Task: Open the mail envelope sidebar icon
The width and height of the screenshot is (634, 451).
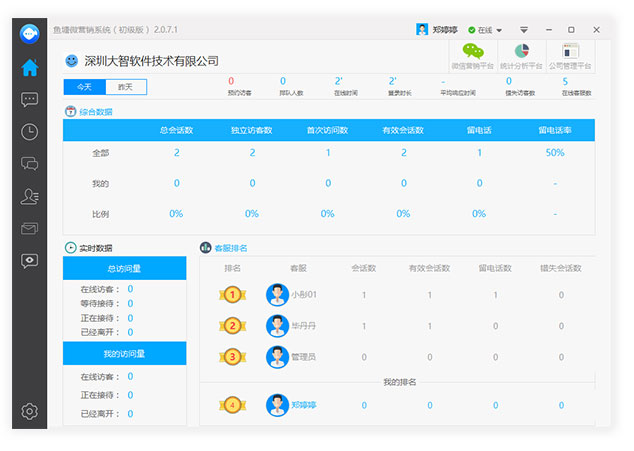Action: pos(30,229)
